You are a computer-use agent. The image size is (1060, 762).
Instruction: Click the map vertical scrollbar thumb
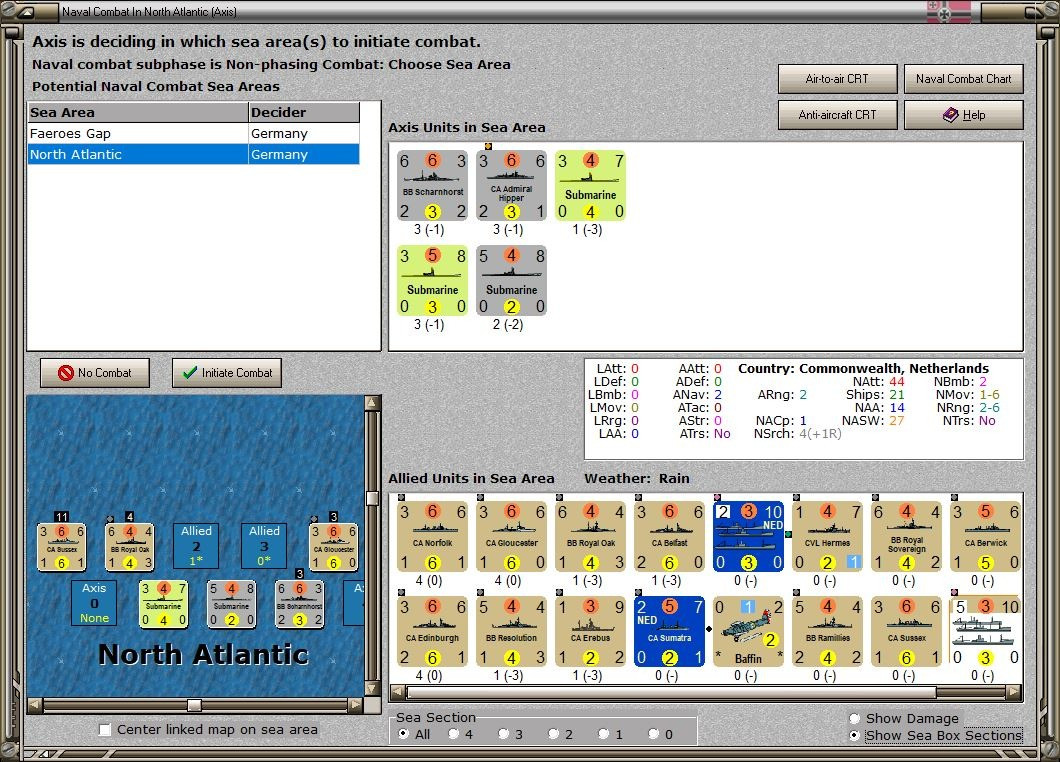[x=372, y=498]
